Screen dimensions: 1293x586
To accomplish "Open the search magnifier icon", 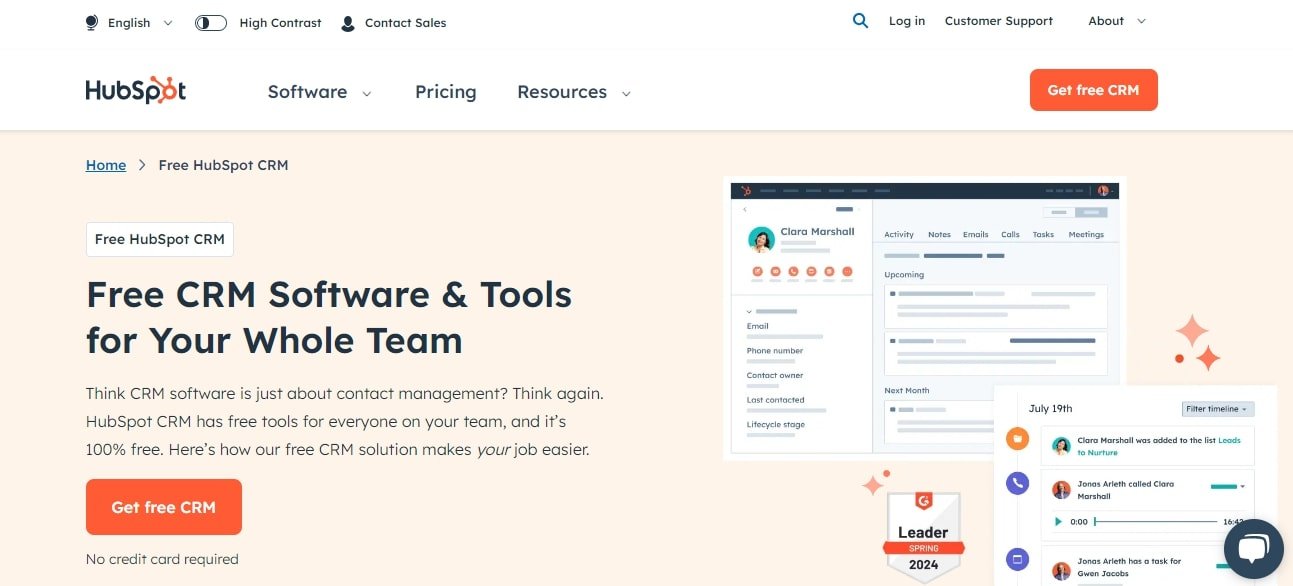I will click(860, 20).
